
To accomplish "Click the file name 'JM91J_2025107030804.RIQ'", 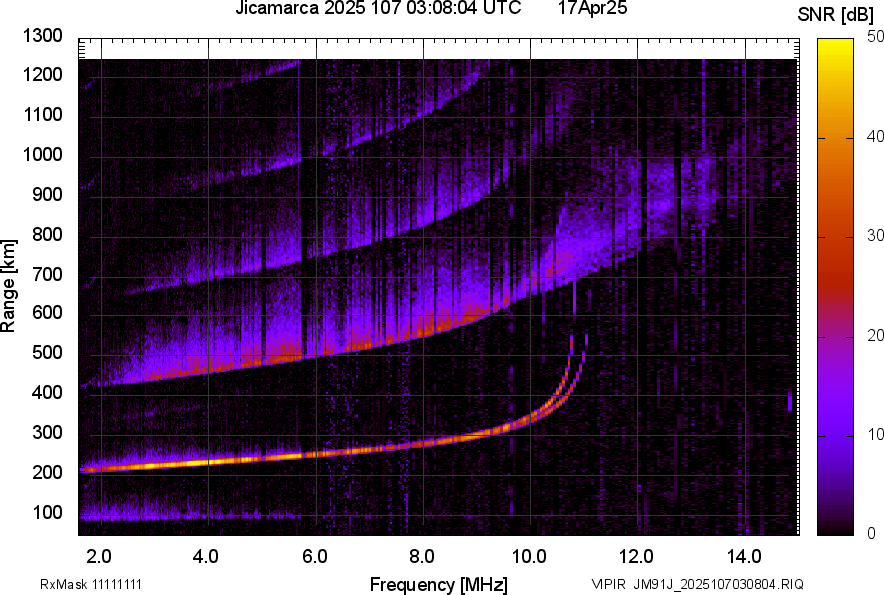I will tap(718, 584).
